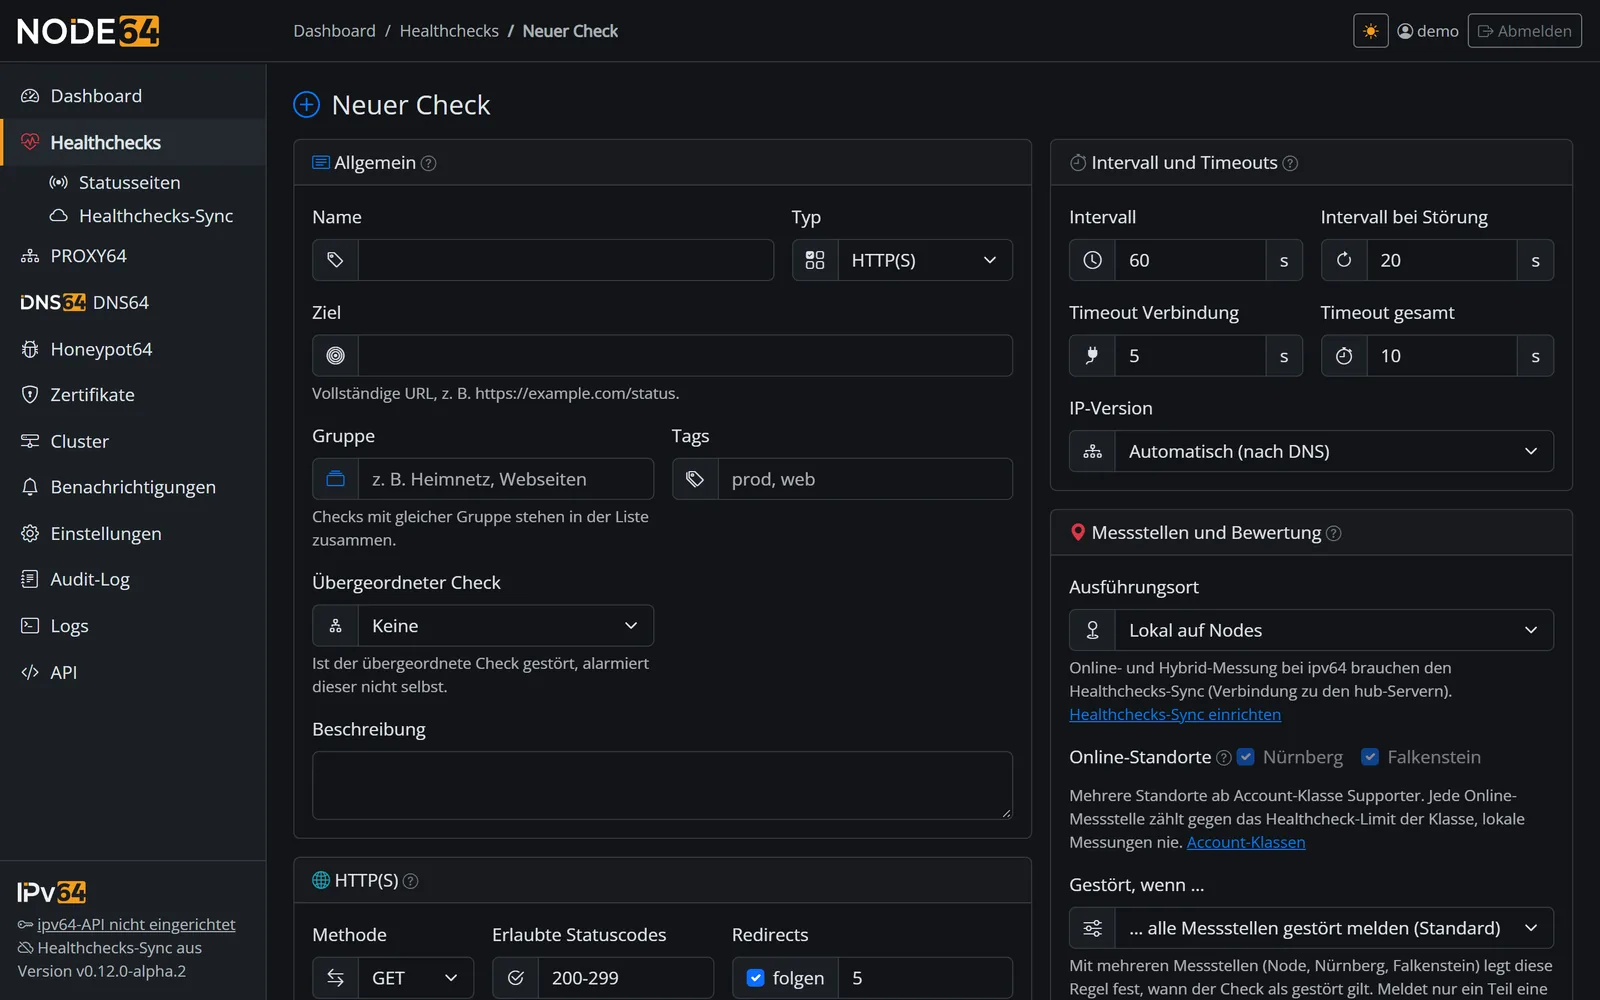This screenshot has width=1600, height=1000.
Task: Follow the Healthchecks-Sync einrichten link
Action: [1175, 715]
